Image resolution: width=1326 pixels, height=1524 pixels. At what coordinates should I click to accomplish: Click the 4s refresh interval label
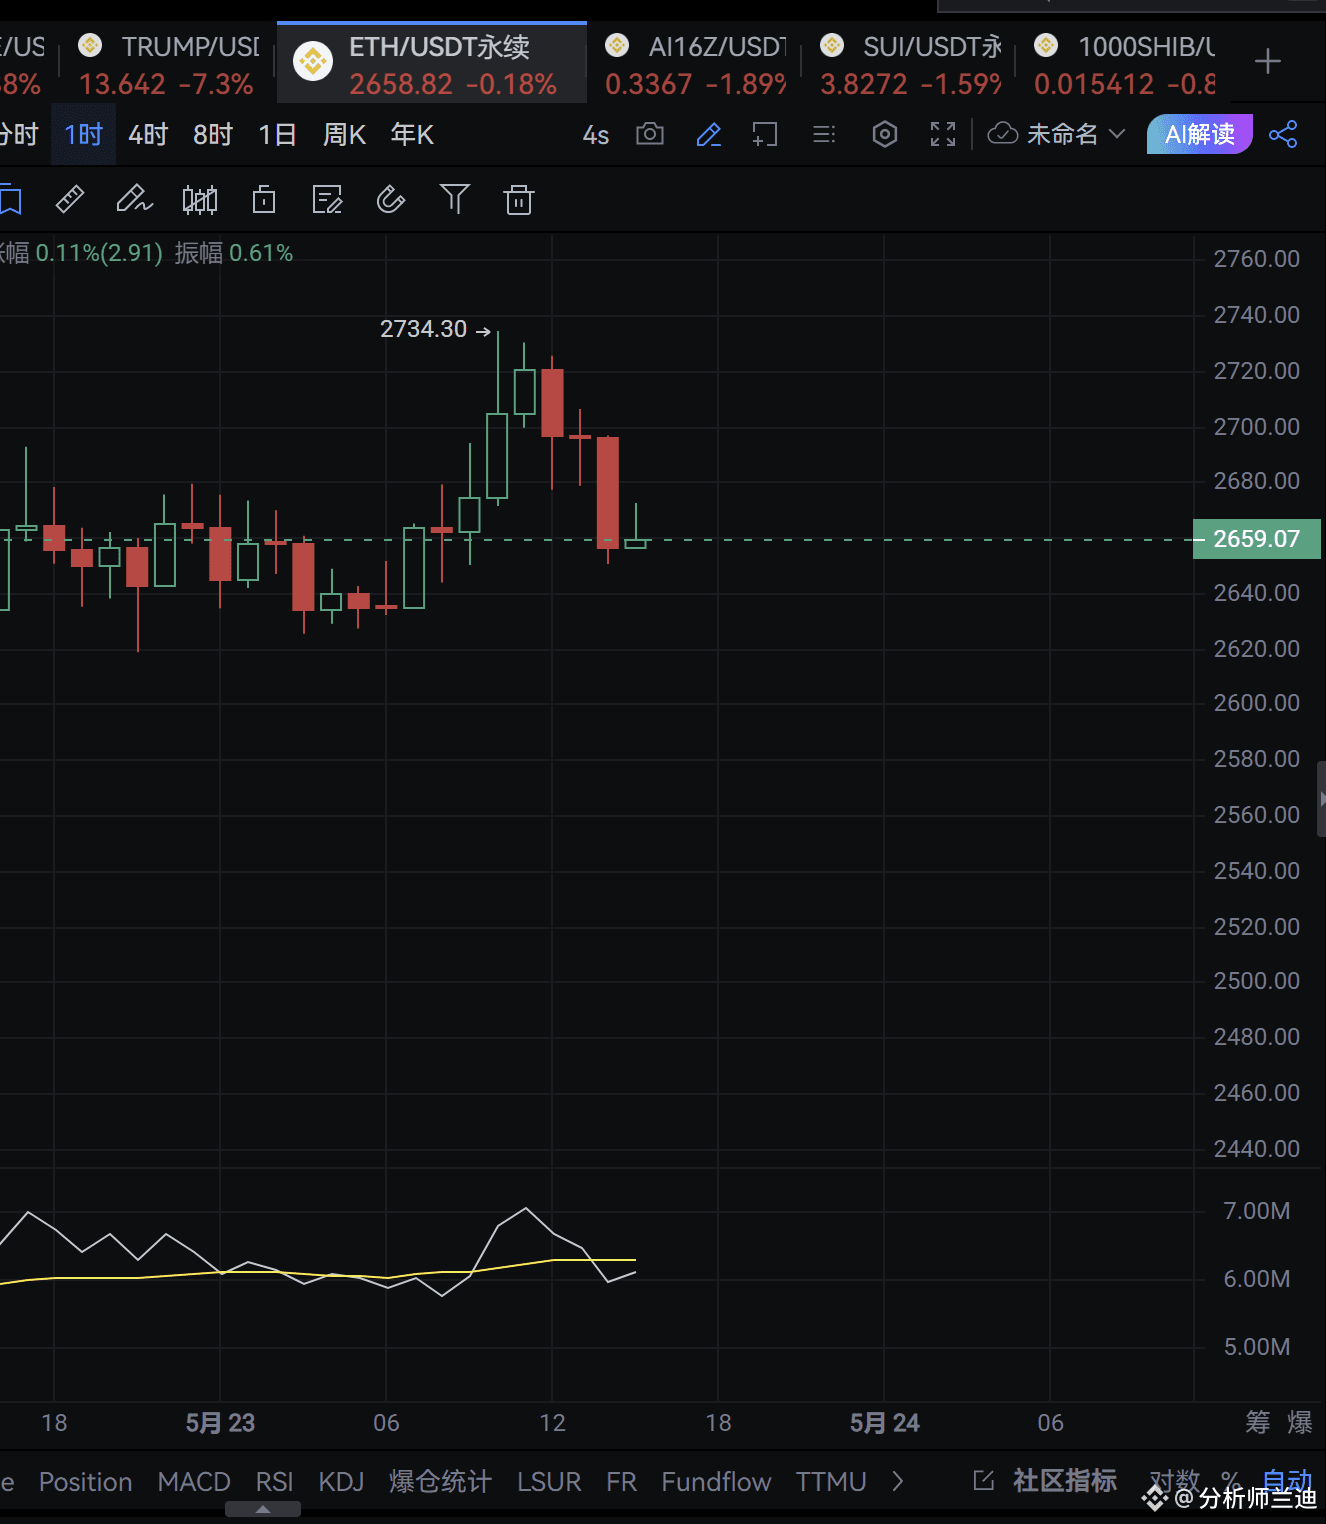point(596,135)
